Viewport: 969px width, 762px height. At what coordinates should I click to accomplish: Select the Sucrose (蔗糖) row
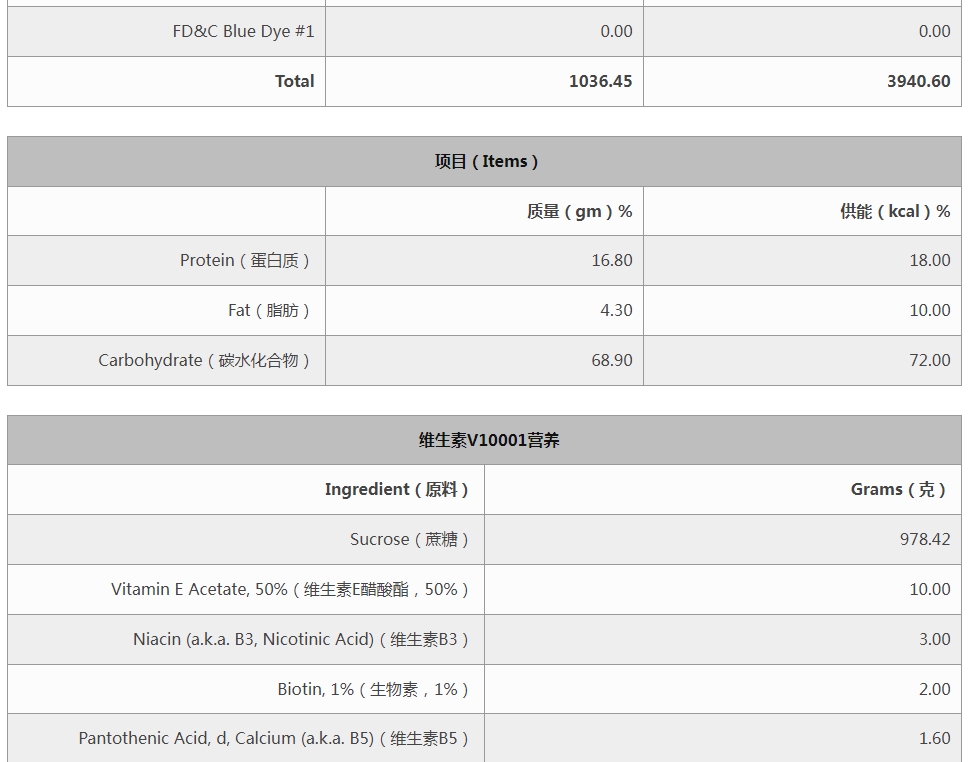click(x=484, y=540)
